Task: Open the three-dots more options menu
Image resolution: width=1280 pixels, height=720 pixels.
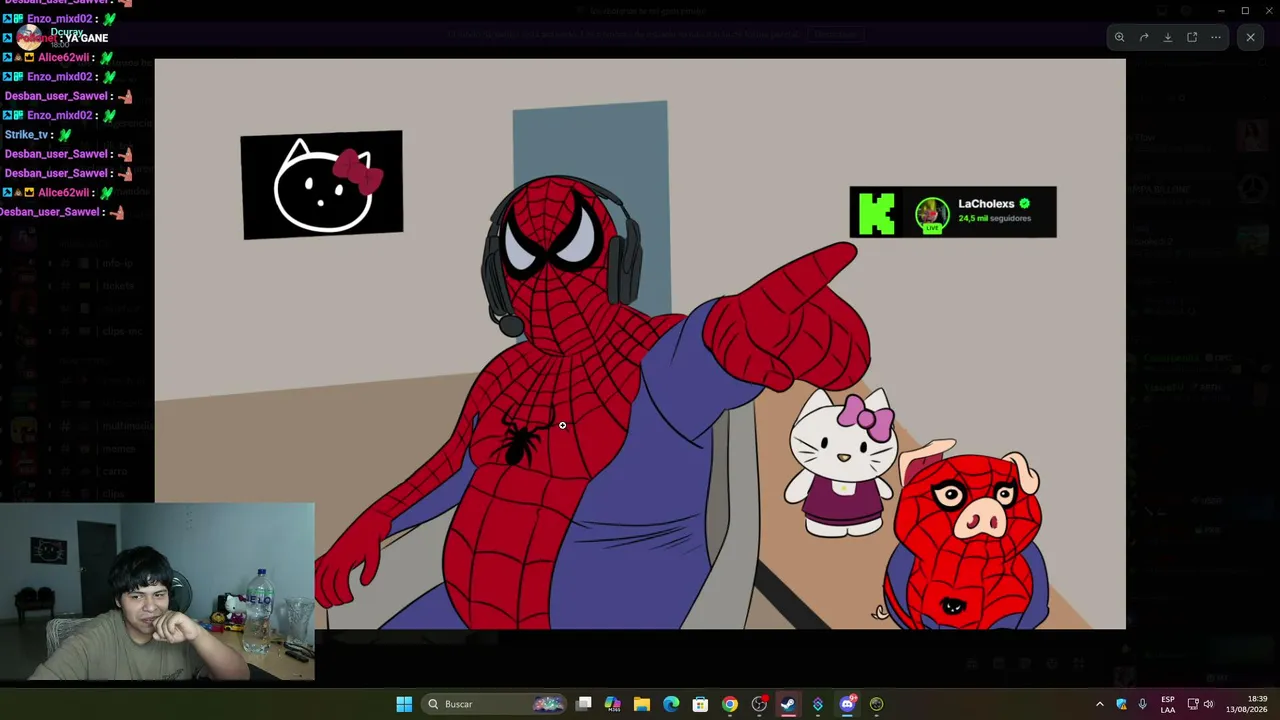Action: 1216,37
